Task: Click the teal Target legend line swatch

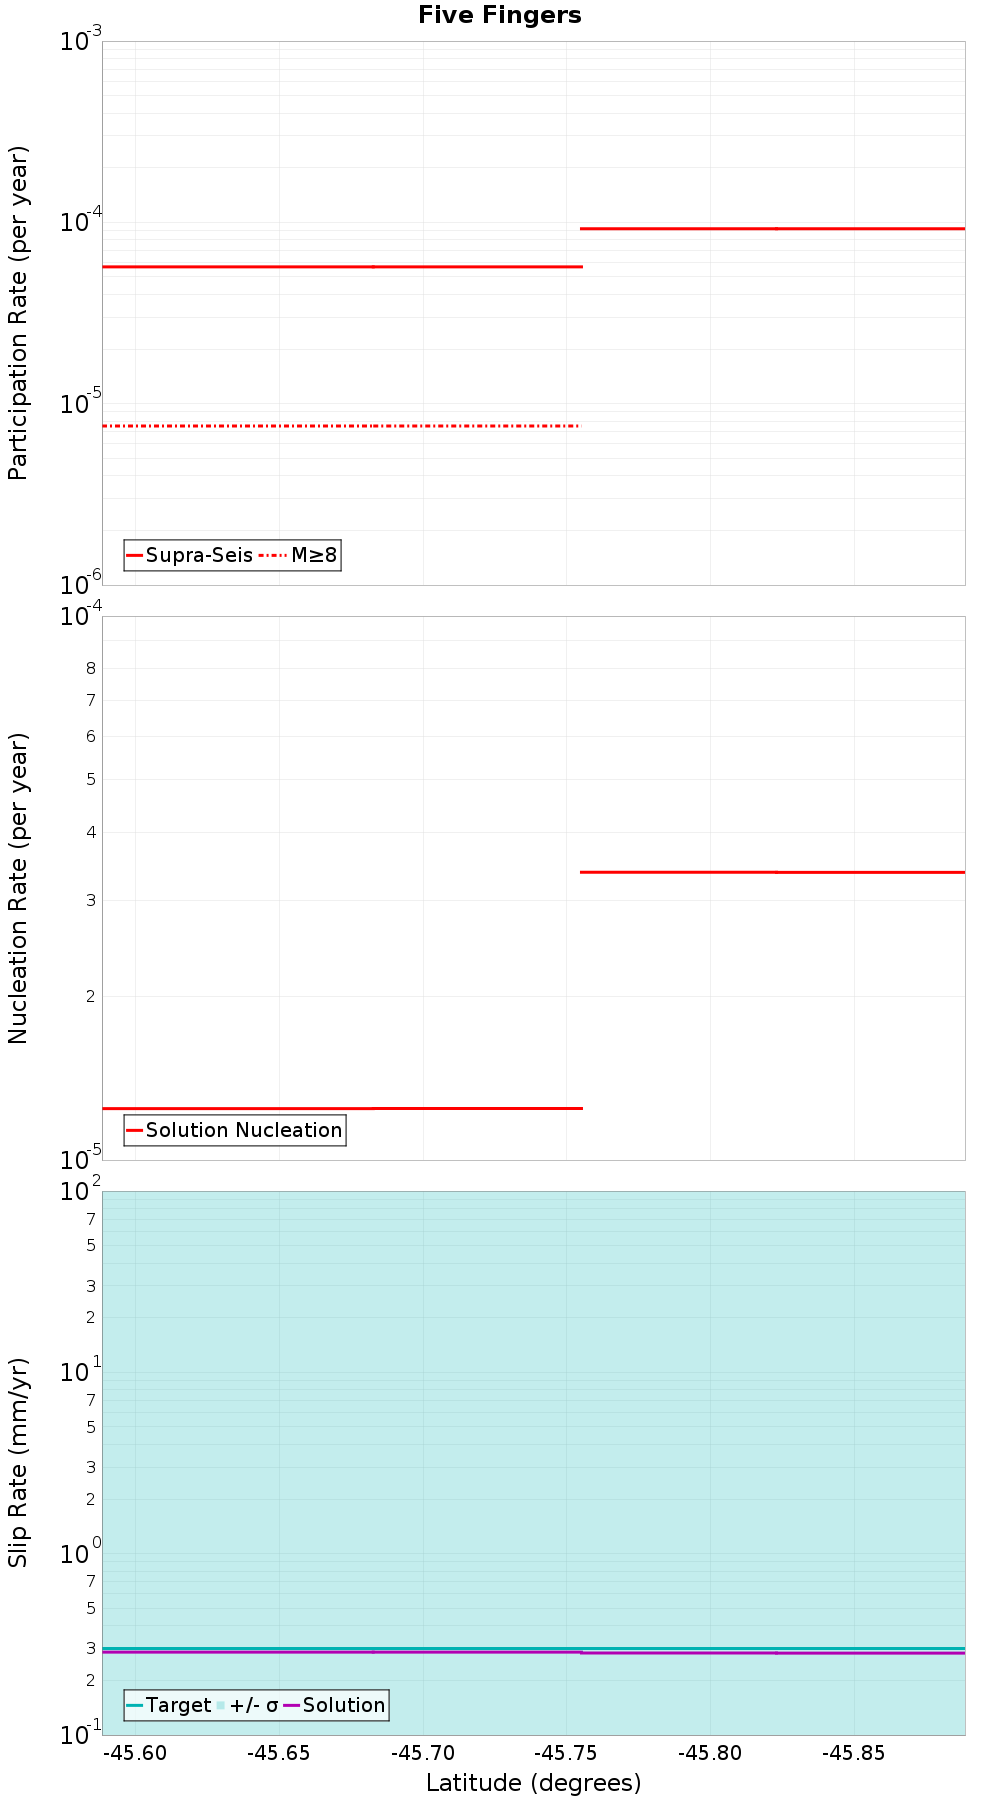Action: pos(134,1705)
